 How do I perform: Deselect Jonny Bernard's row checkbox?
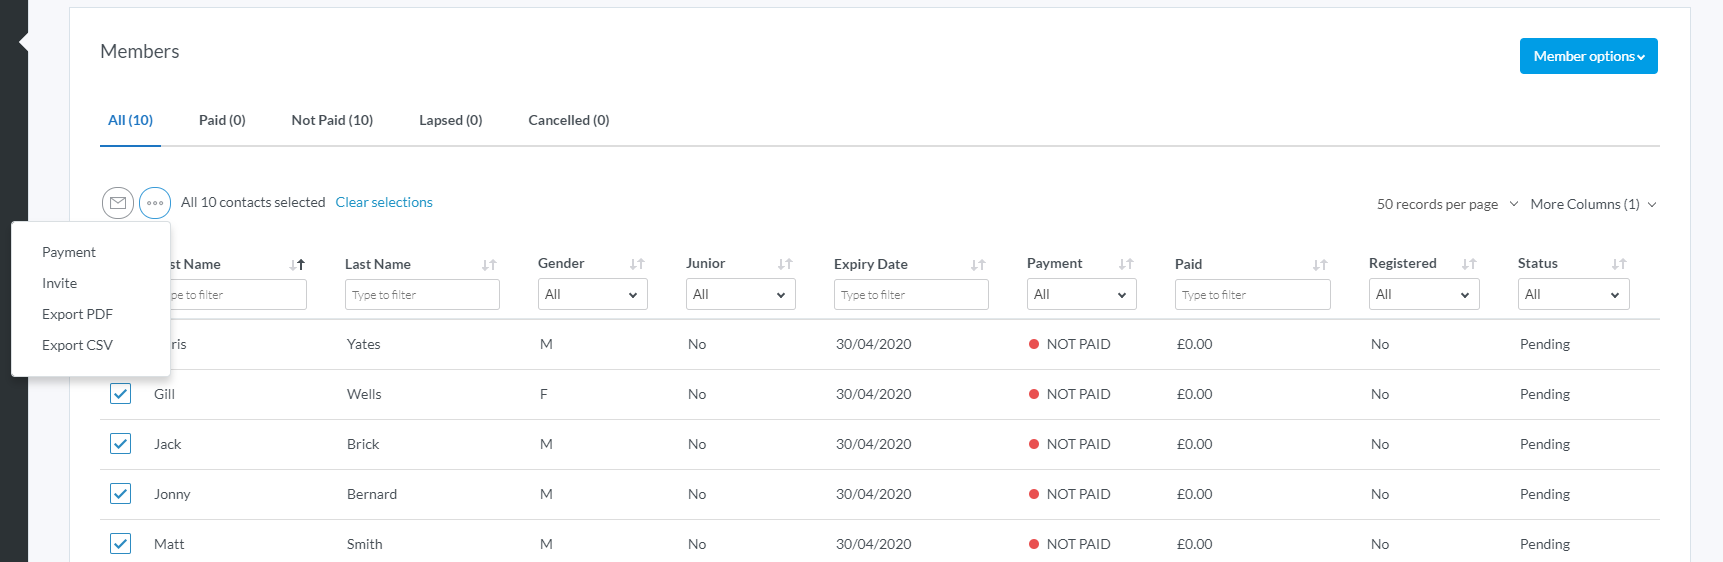tap(120, 494)
